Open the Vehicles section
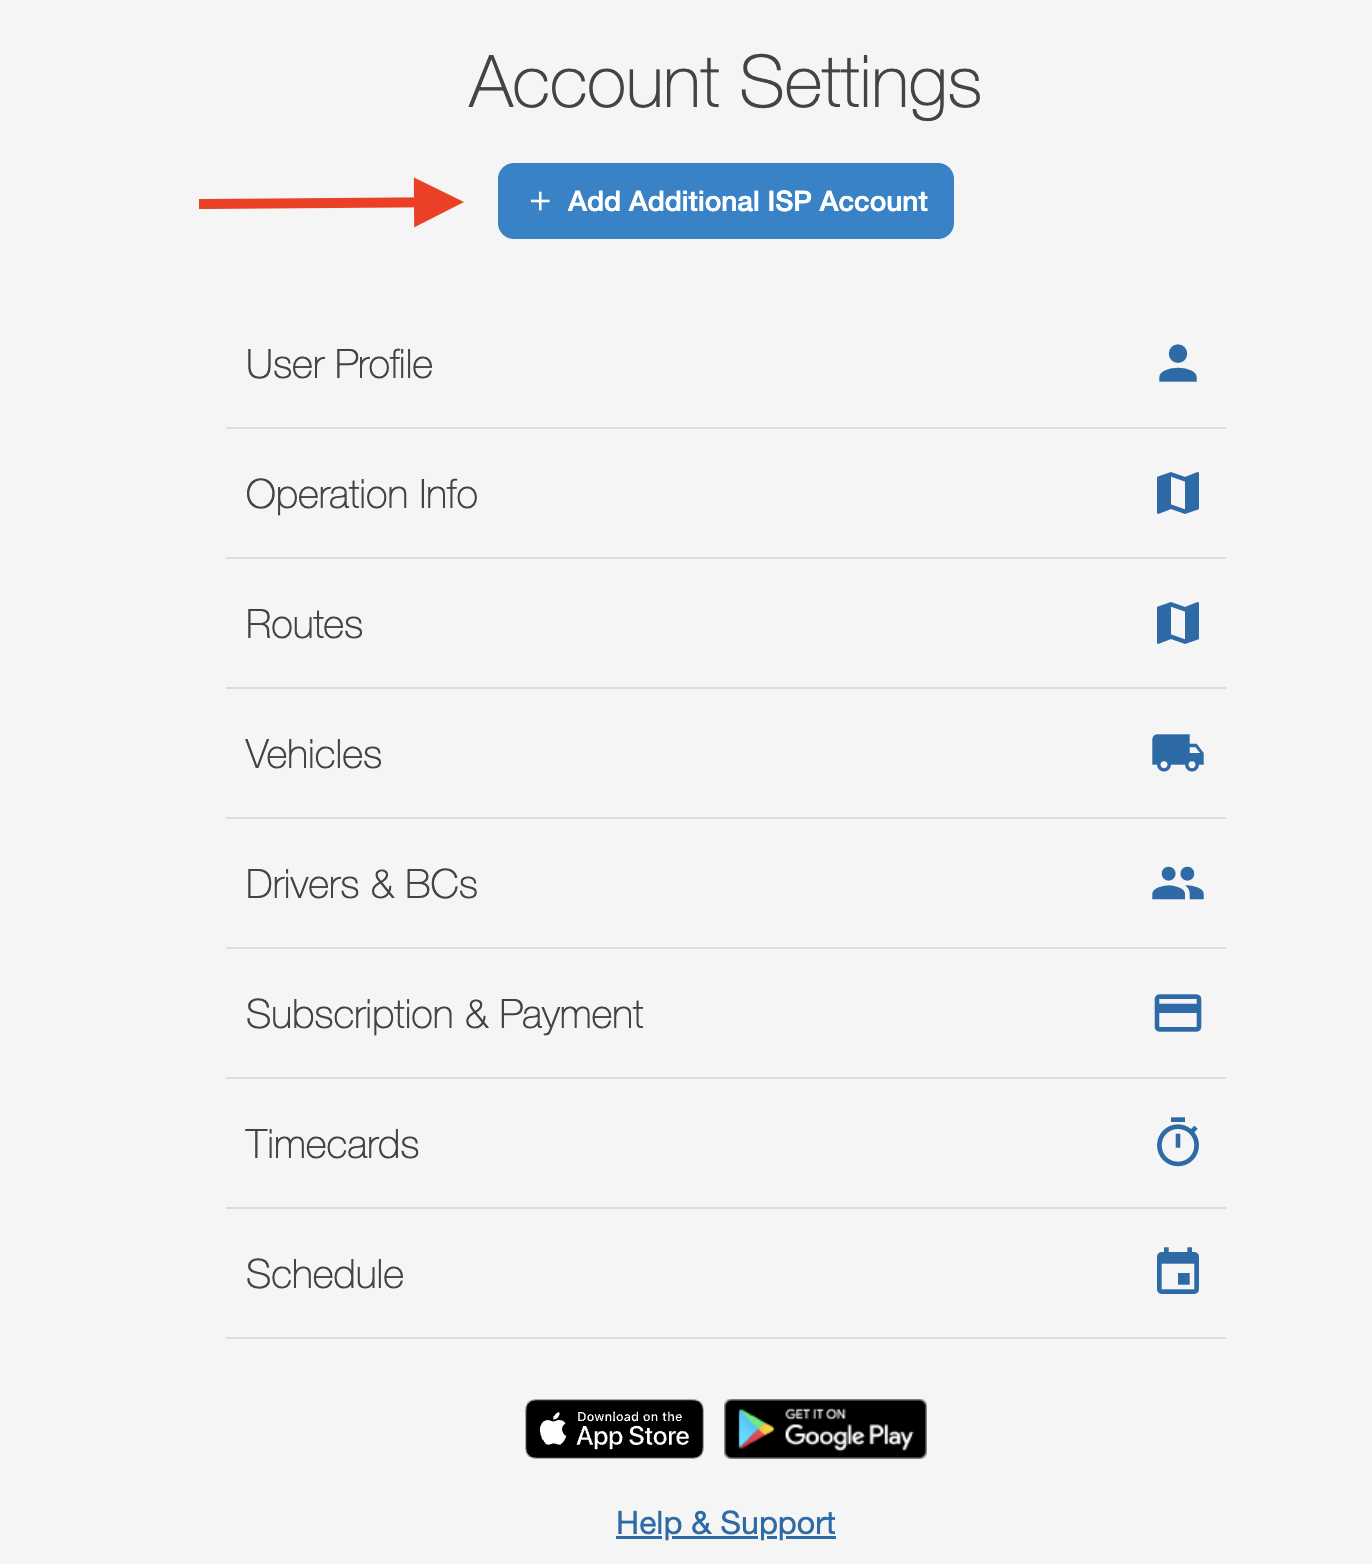The height and width of the screenshot is (1564, 1372). point(313,755)
